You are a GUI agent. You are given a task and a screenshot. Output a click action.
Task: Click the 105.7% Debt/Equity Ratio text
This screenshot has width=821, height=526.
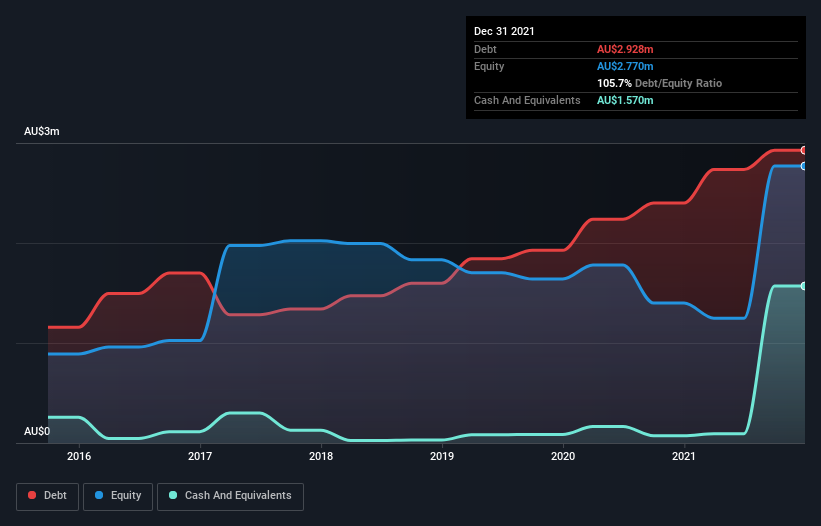pyautogui.click(x=659, y=83)
